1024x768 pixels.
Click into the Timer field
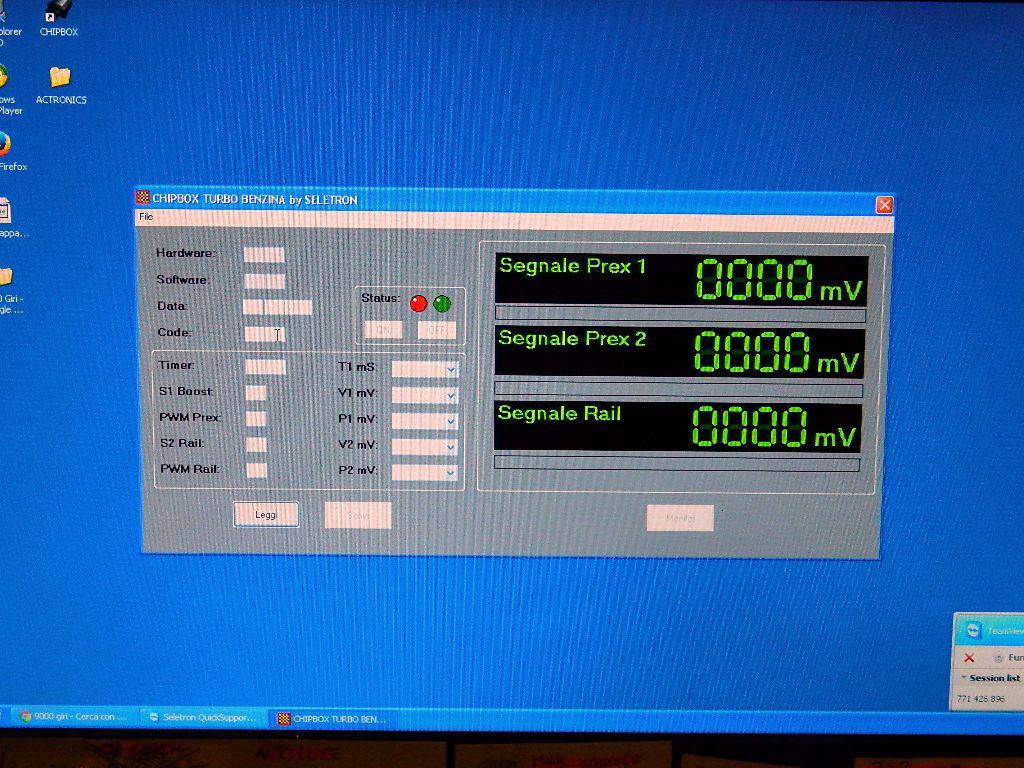coord(265,367)
